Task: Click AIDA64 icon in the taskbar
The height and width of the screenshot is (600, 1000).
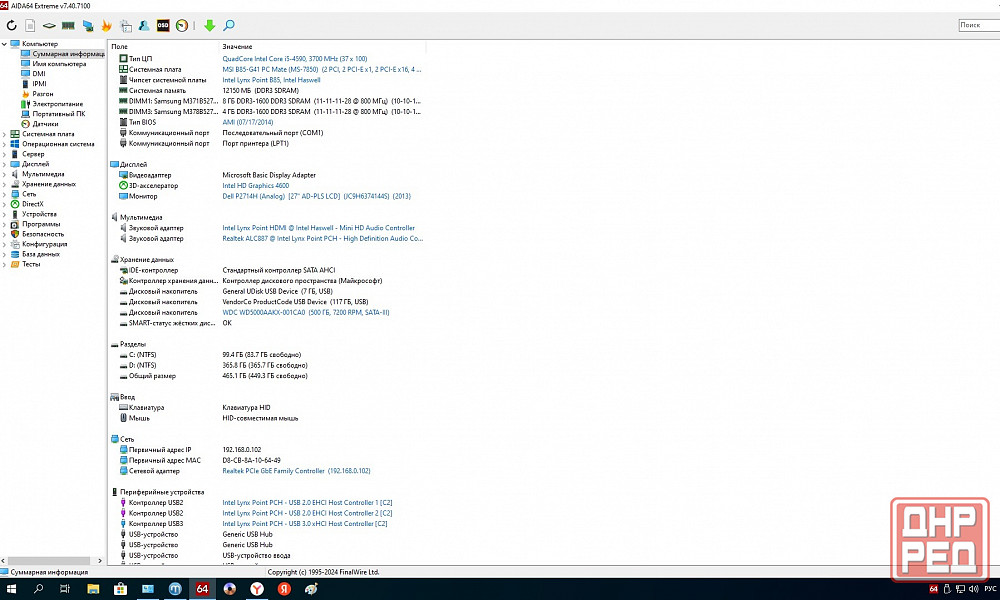Action: tap(202, 589)
